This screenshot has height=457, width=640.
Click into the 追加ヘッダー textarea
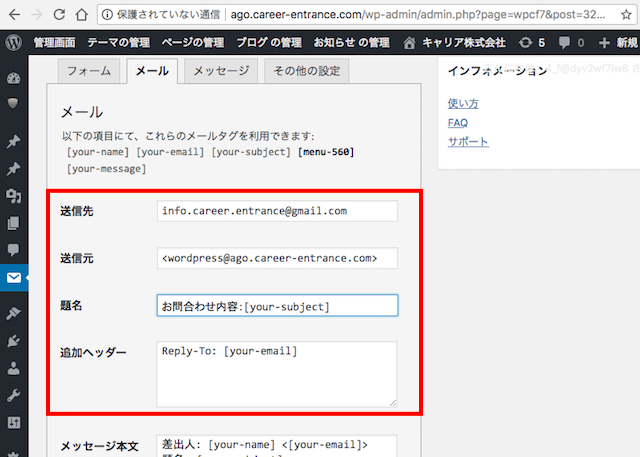pos(277,374)
